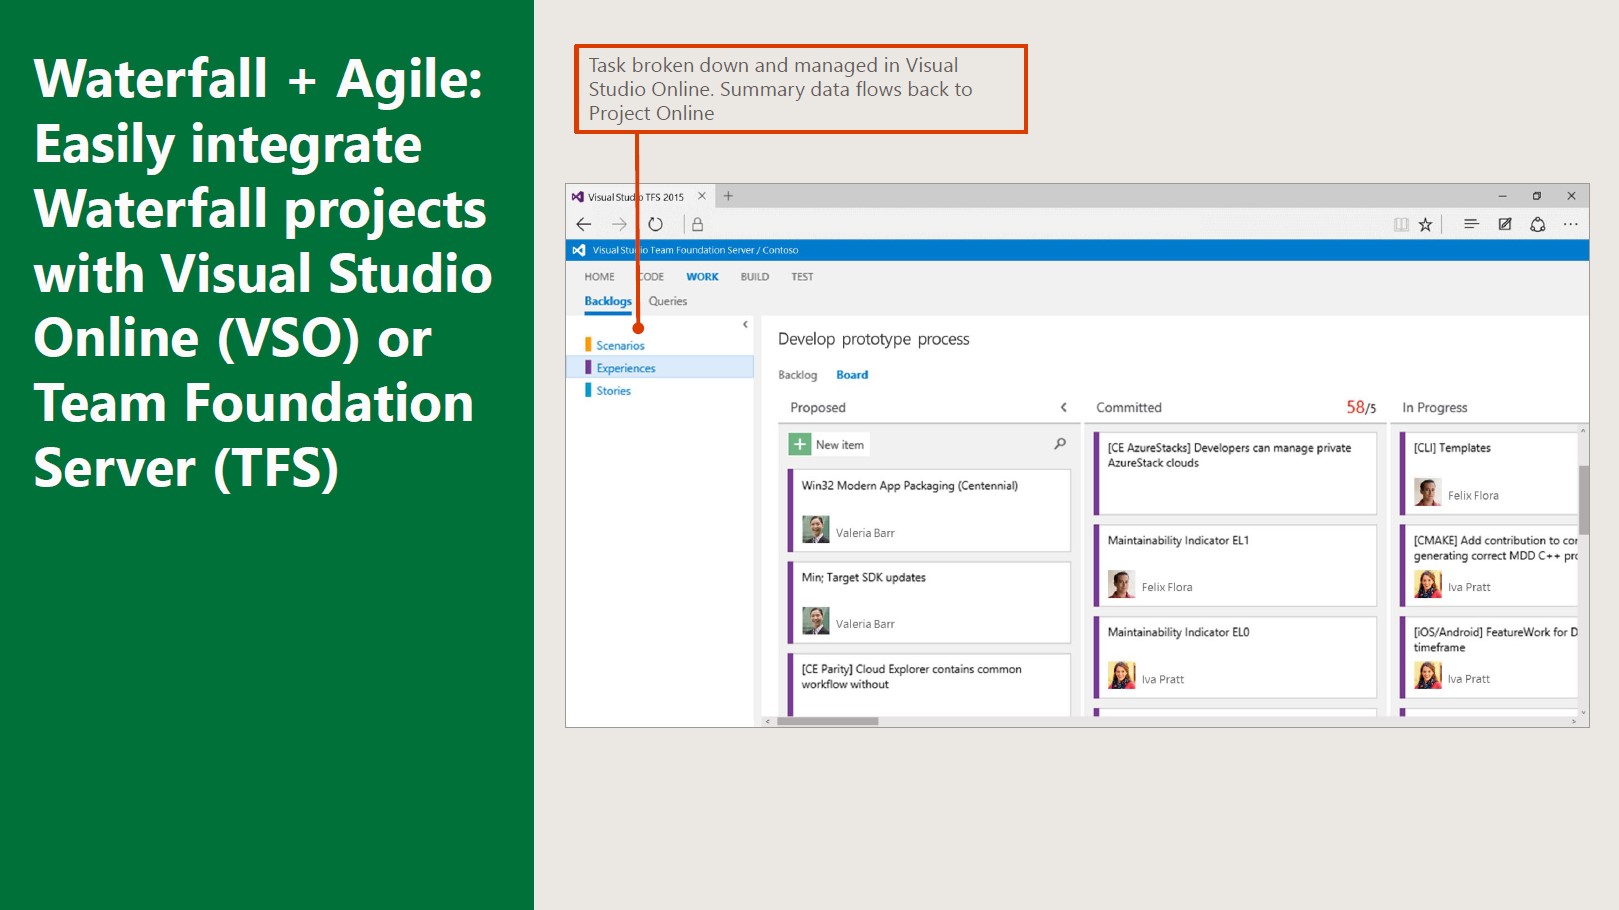Click Felix Flora avatar on CLI Templates card
Screen dimensions: 1619x910
(1428, 492)
